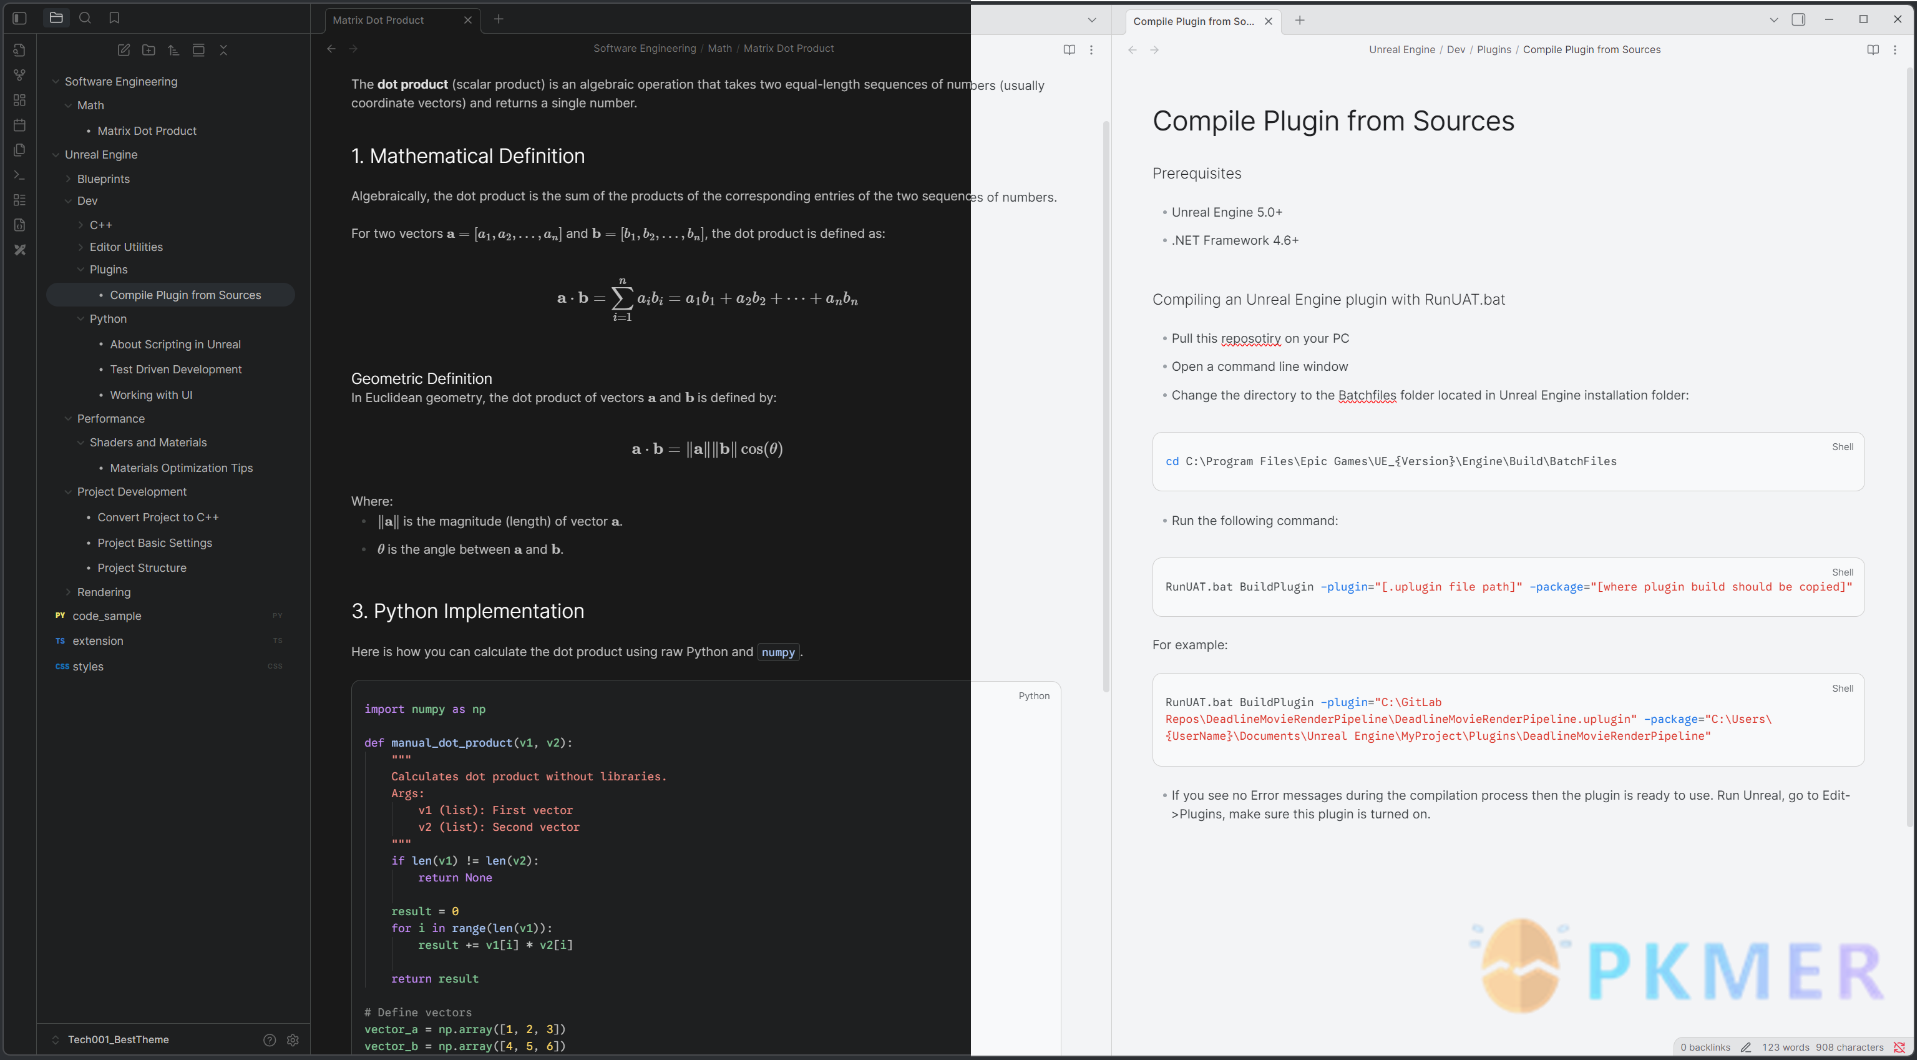The width and height of the screenshot is (1920, 1060).
Task: Open the command palette ribbon icon
Action: point(19,175)
